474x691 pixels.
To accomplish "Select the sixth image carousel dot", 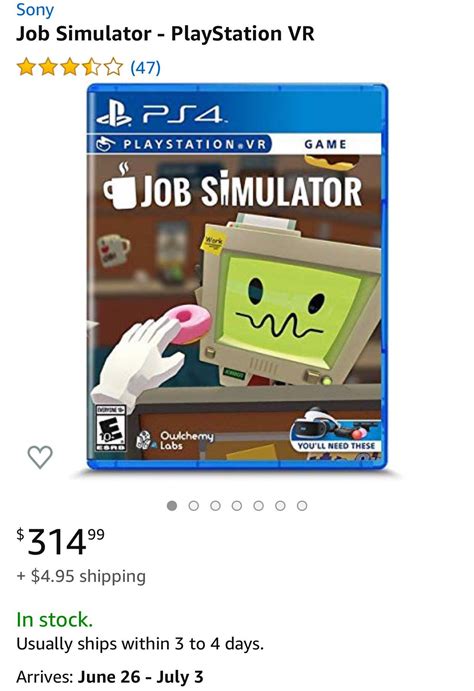I will 280,505.
